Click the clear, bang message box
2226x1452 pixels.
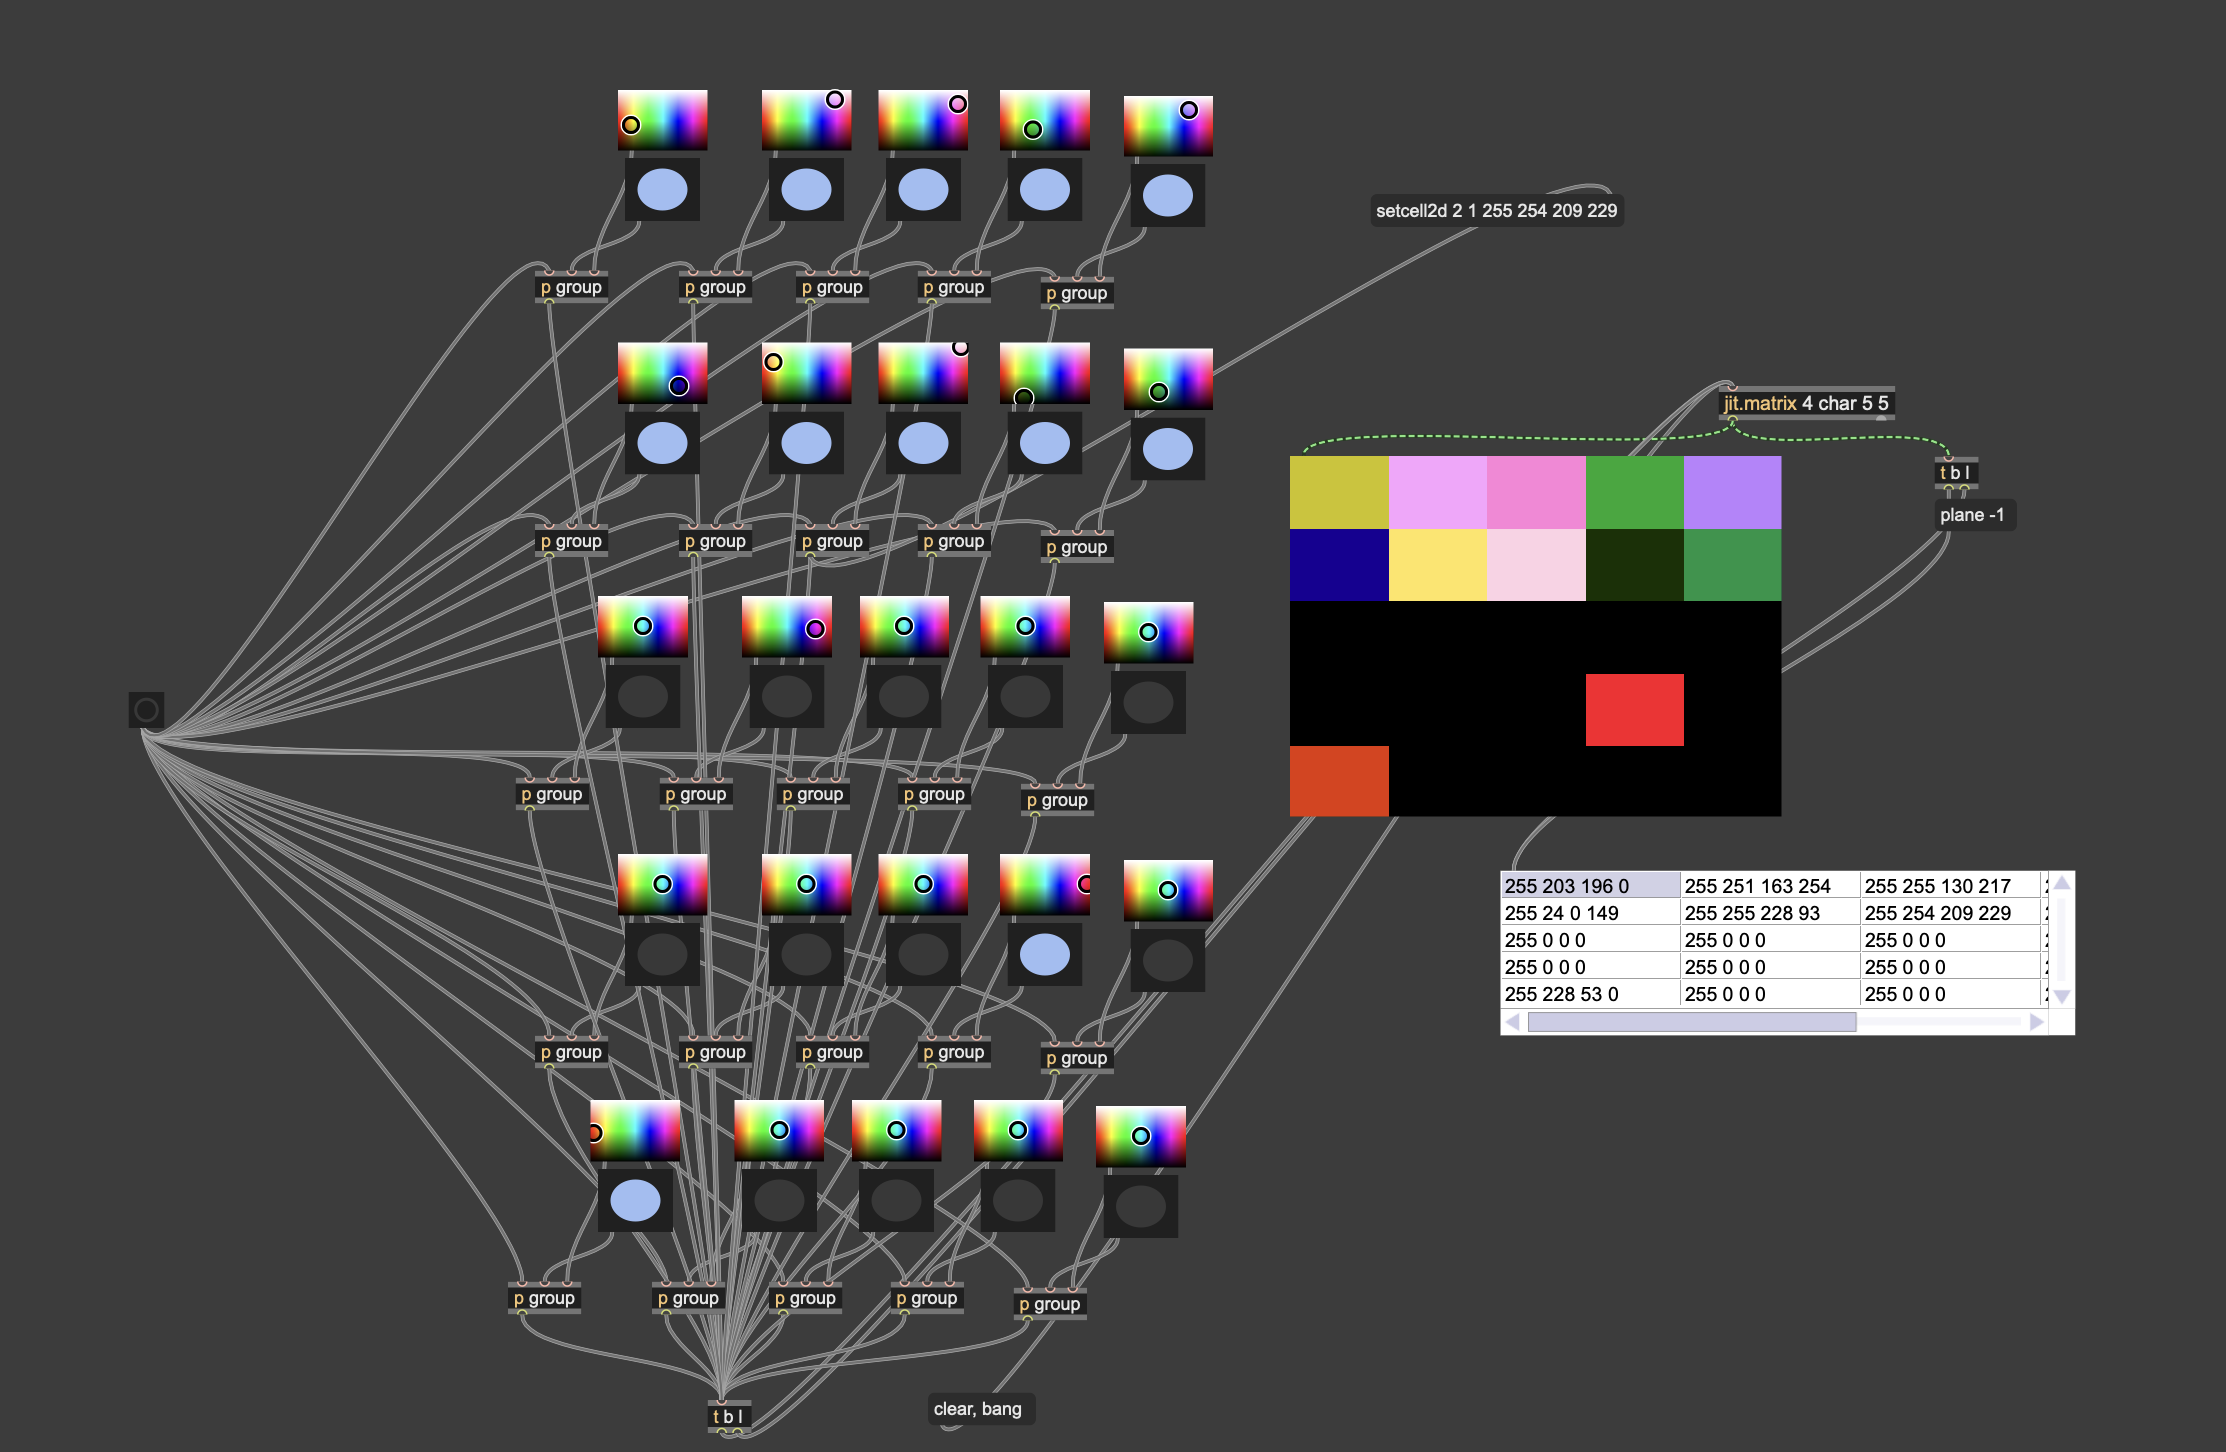(x=980, y=1408)
